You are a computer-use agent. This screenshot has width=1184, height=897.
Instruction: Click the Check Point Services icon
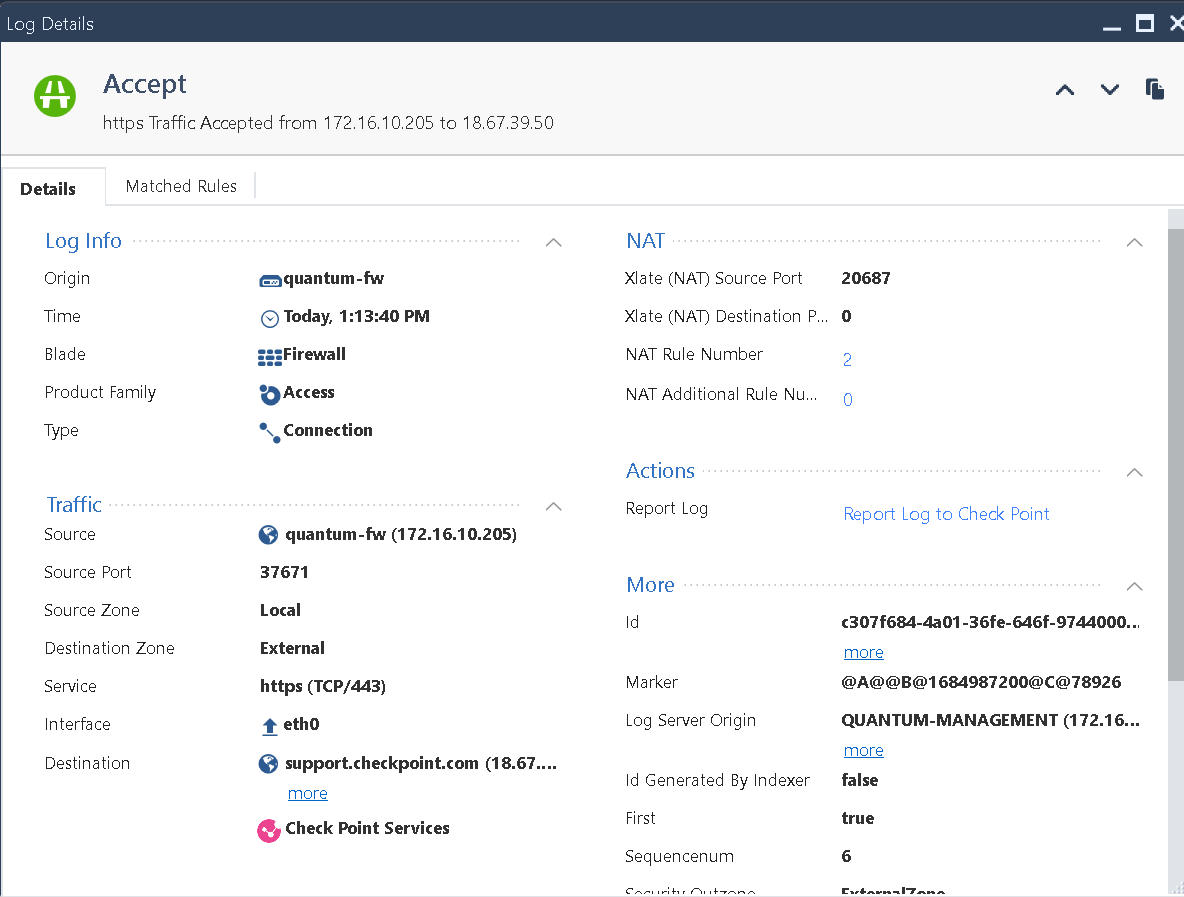click(x=268, y=829)
